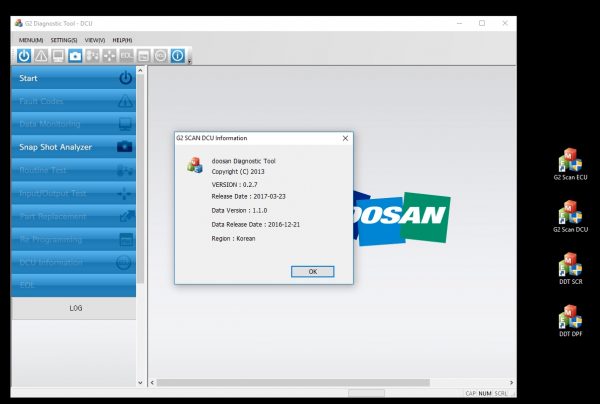
Task: Select Routine Test in the sidebar
Action: pyautogui.click(x=73, y=170)
